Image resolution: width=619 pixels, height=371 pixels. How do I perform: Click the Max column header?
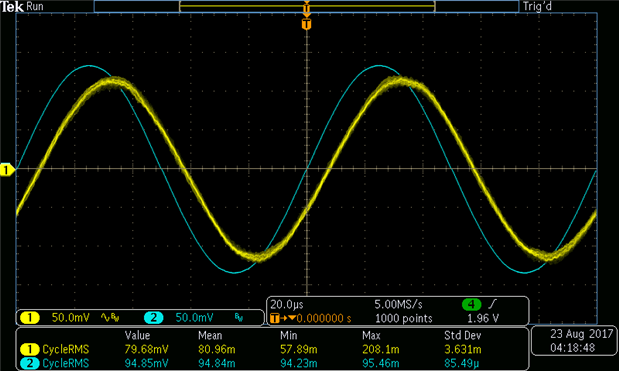click(371, 335)
